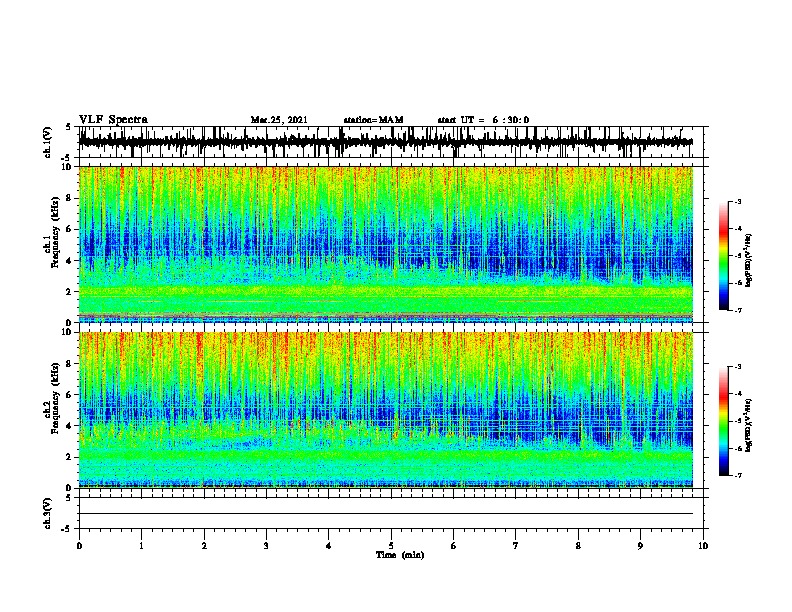Click the ch.1(V) waveform axis label
The image size is (792, 612).
48,142
